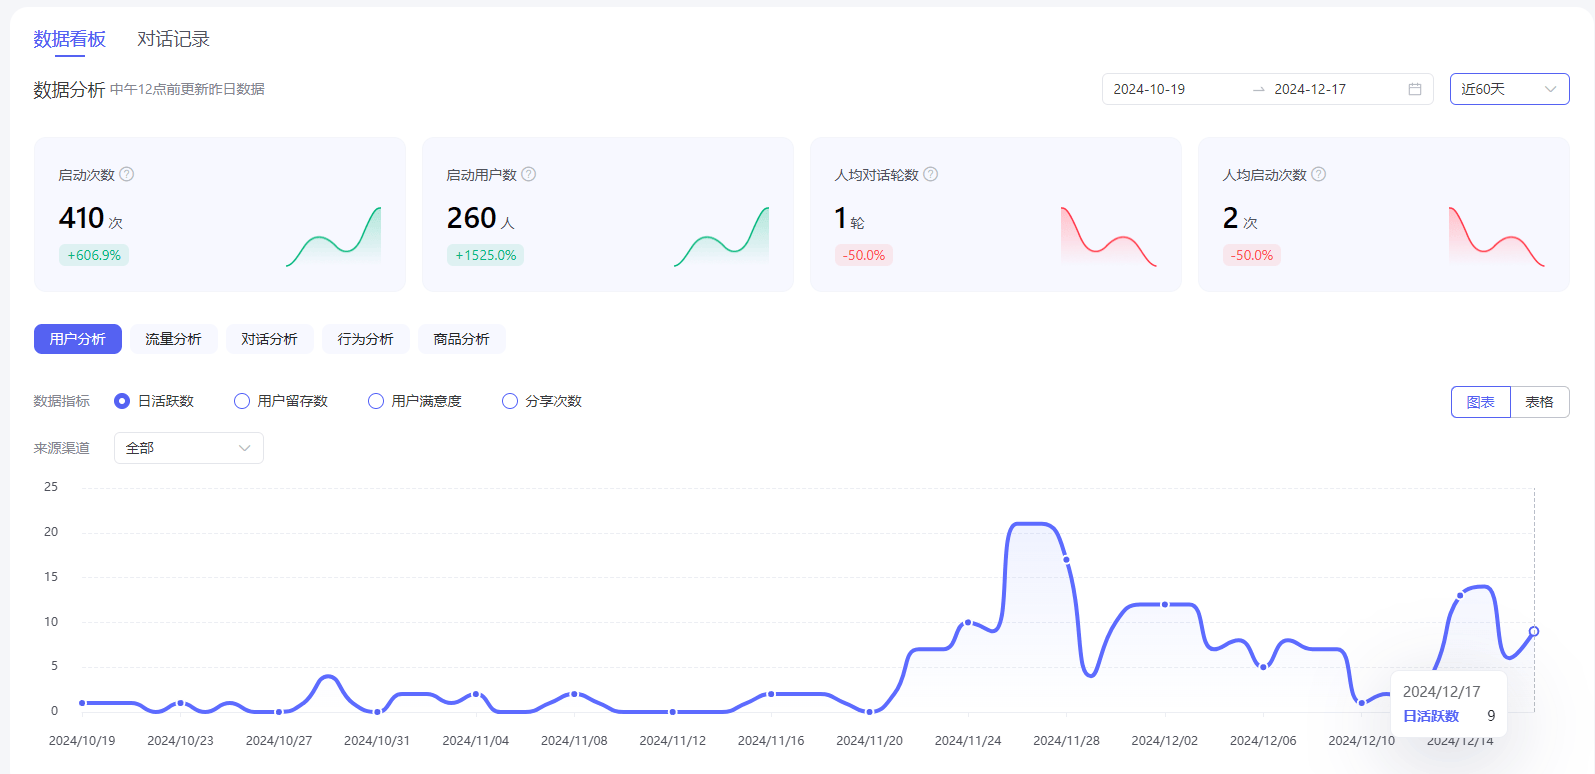Open the 来源渠道 全部 dropdown

[x=189, y=448]
